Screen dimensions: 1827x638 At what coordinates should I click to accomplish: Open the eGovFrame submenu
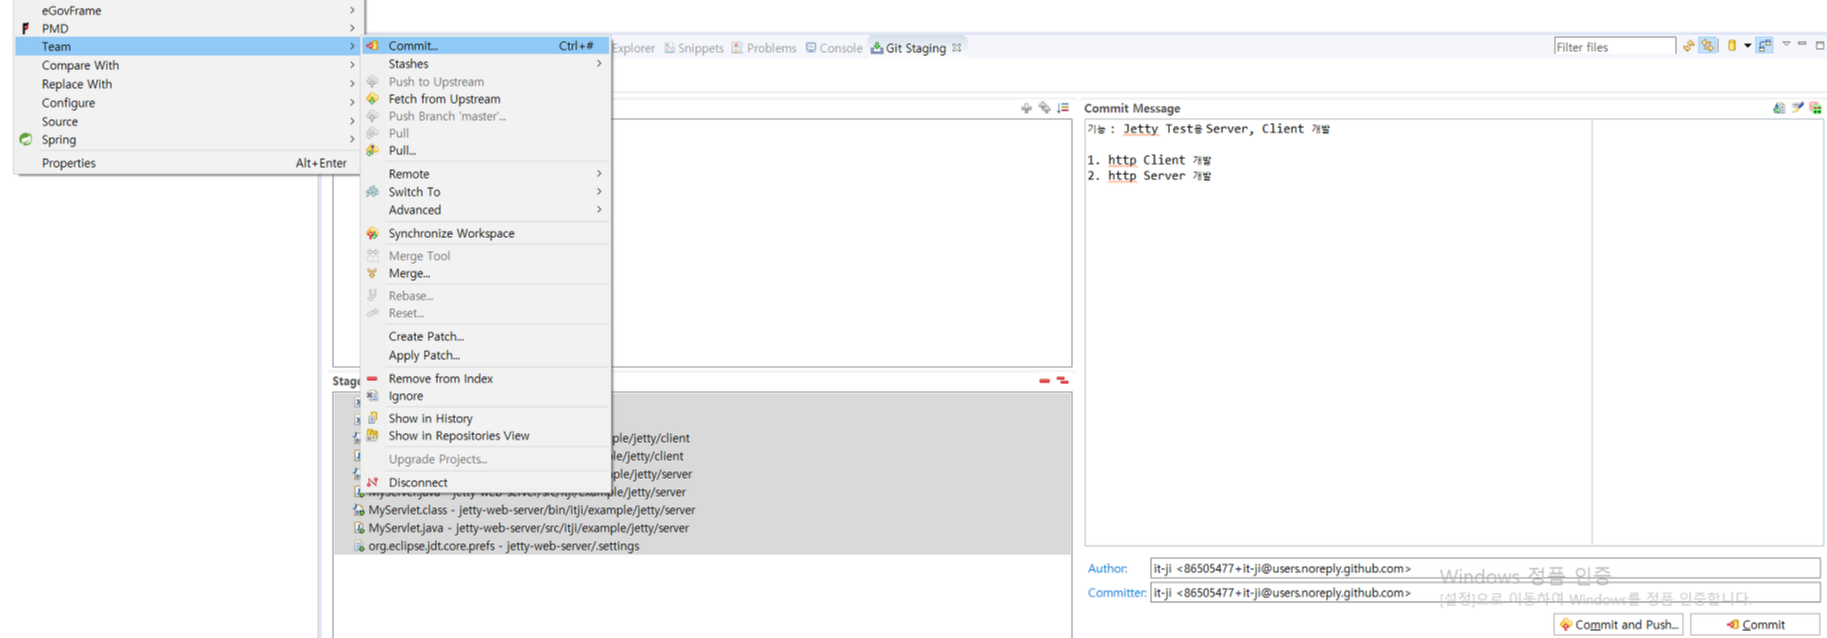(187, 10)
